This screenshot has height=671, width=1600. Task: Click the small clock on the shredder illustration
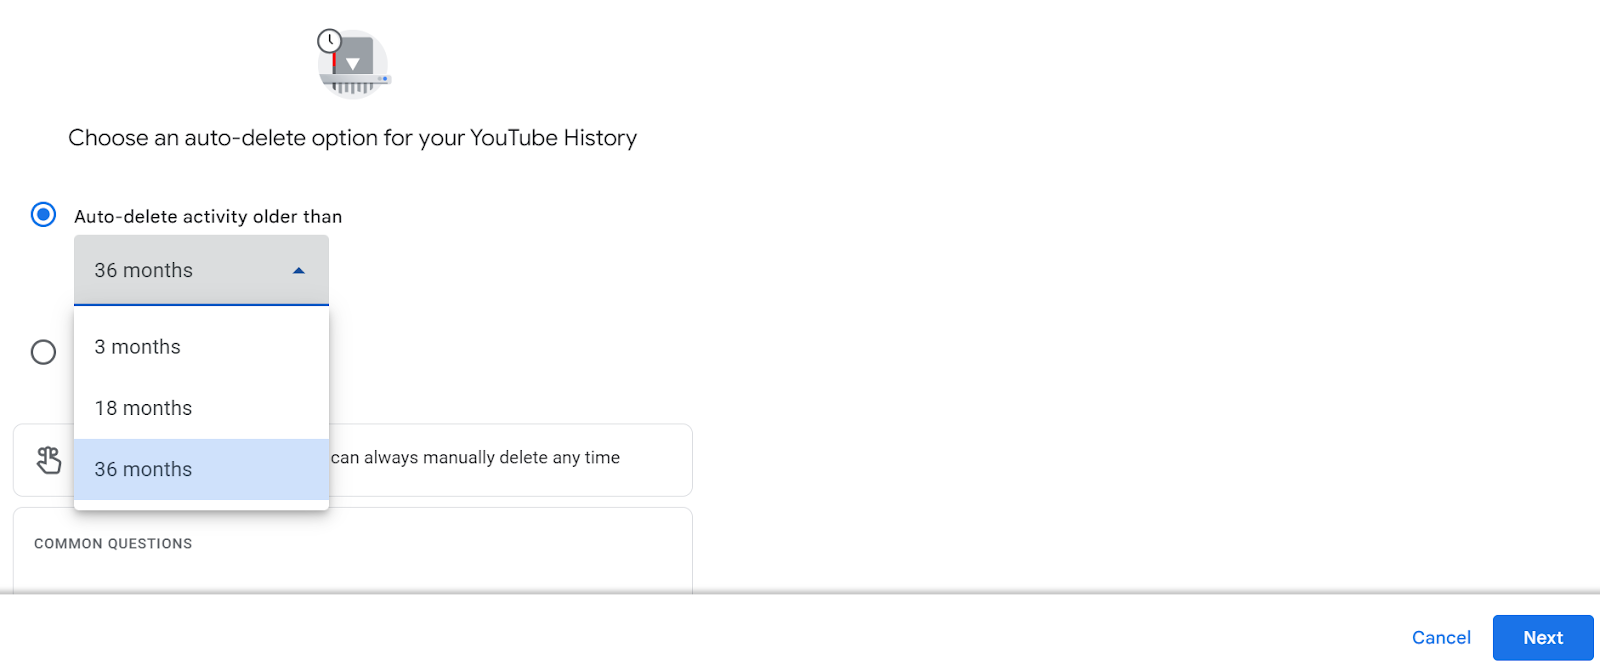[329, 41]
